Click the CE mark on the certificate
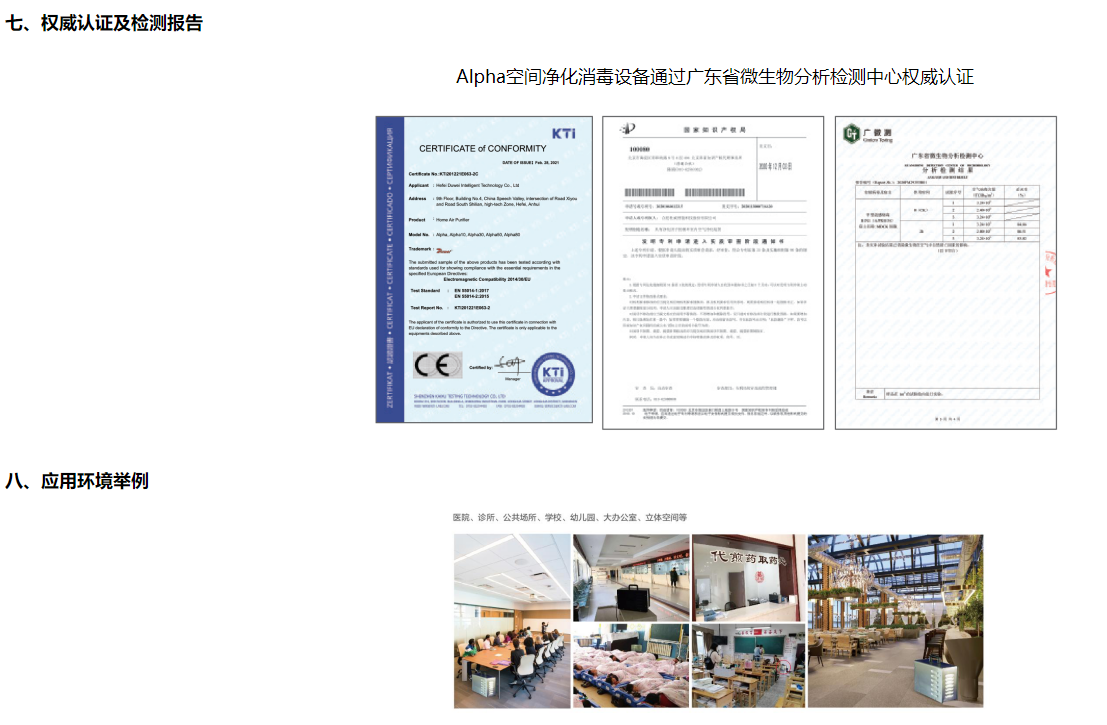Screen dimensions: 1107x725 click(x=437, y=365)
